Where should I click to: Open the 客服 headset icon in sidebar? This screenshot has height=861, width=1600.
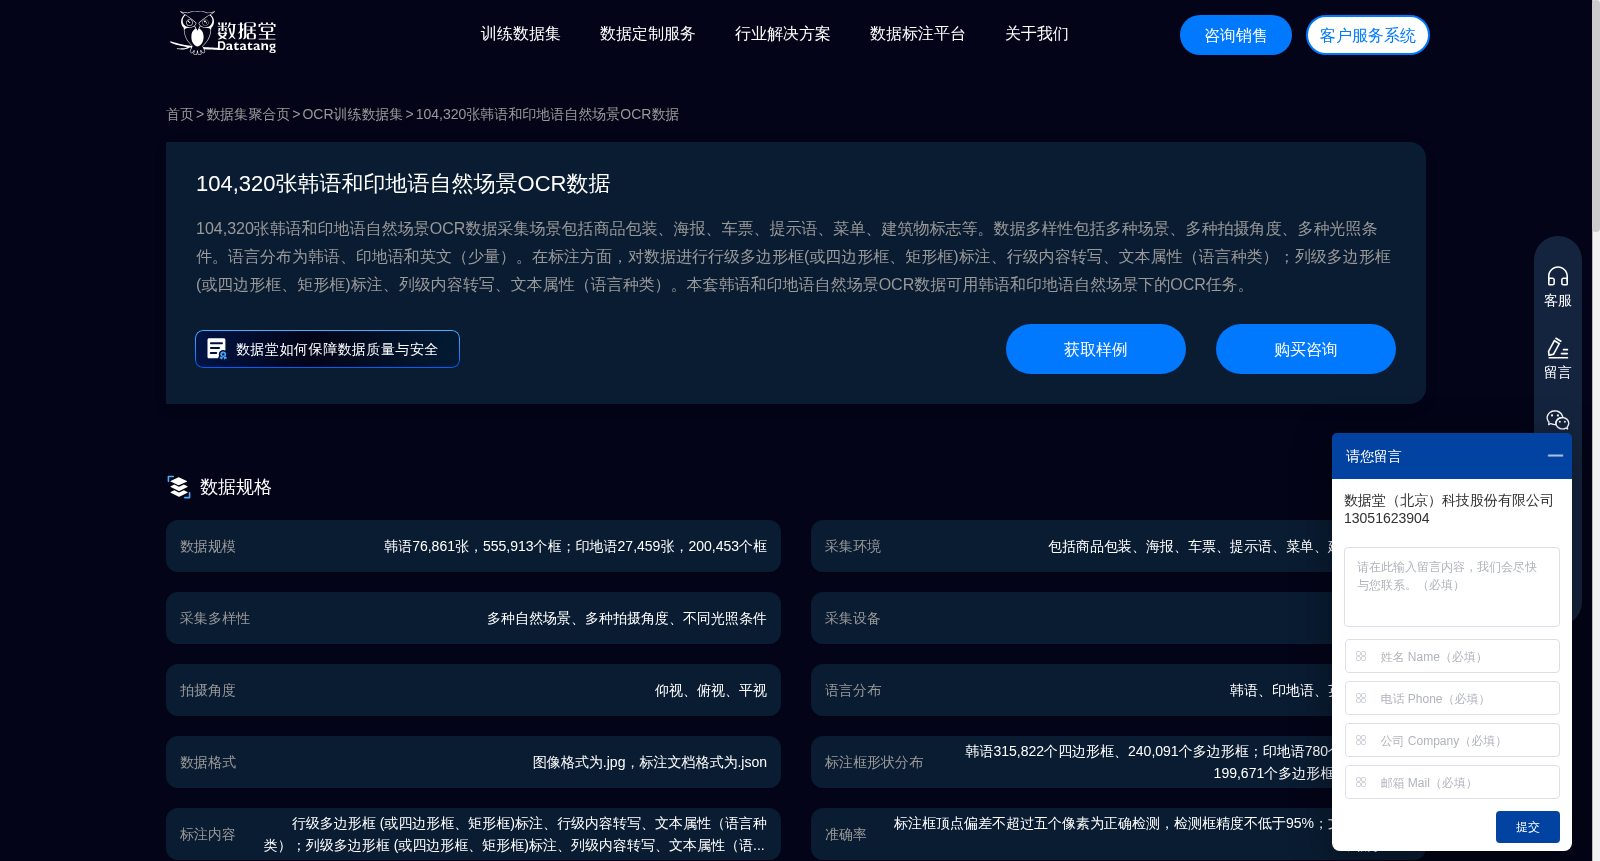click(x=1558, y=276)
